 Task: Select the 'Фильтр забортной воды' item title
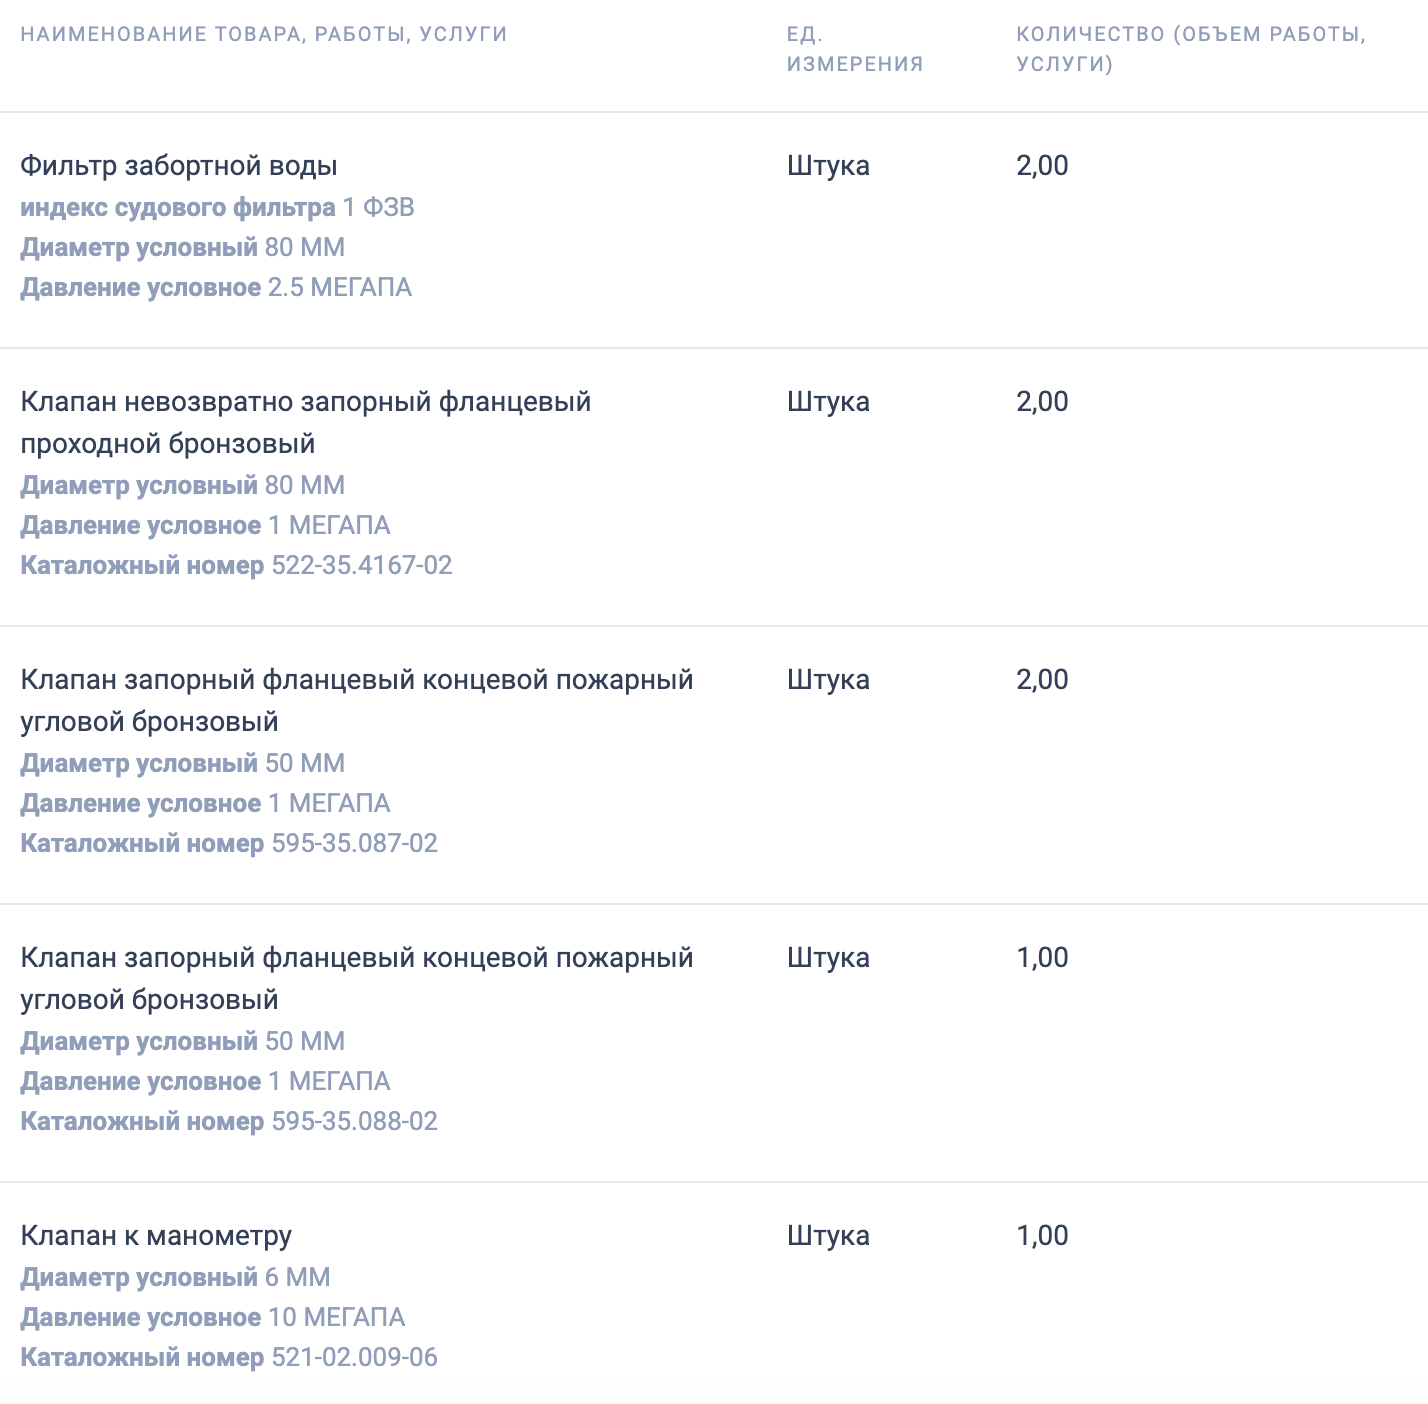[179, 166]
